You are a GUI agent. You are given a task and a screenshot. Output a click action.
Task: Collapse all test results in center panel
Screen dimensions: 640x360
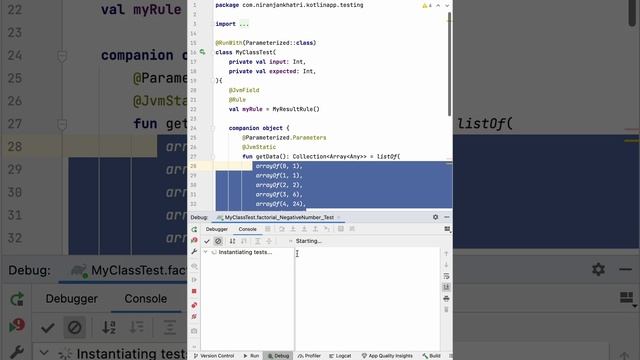coord(269,241)
